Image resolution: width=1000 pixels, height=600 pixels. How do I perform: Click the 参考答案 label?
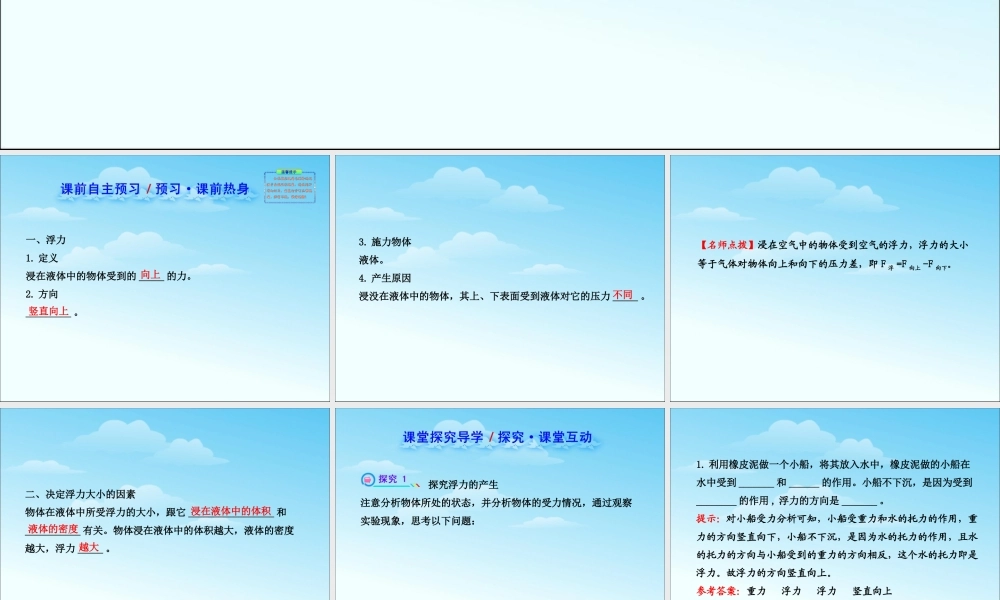click(x=718, y=591)
